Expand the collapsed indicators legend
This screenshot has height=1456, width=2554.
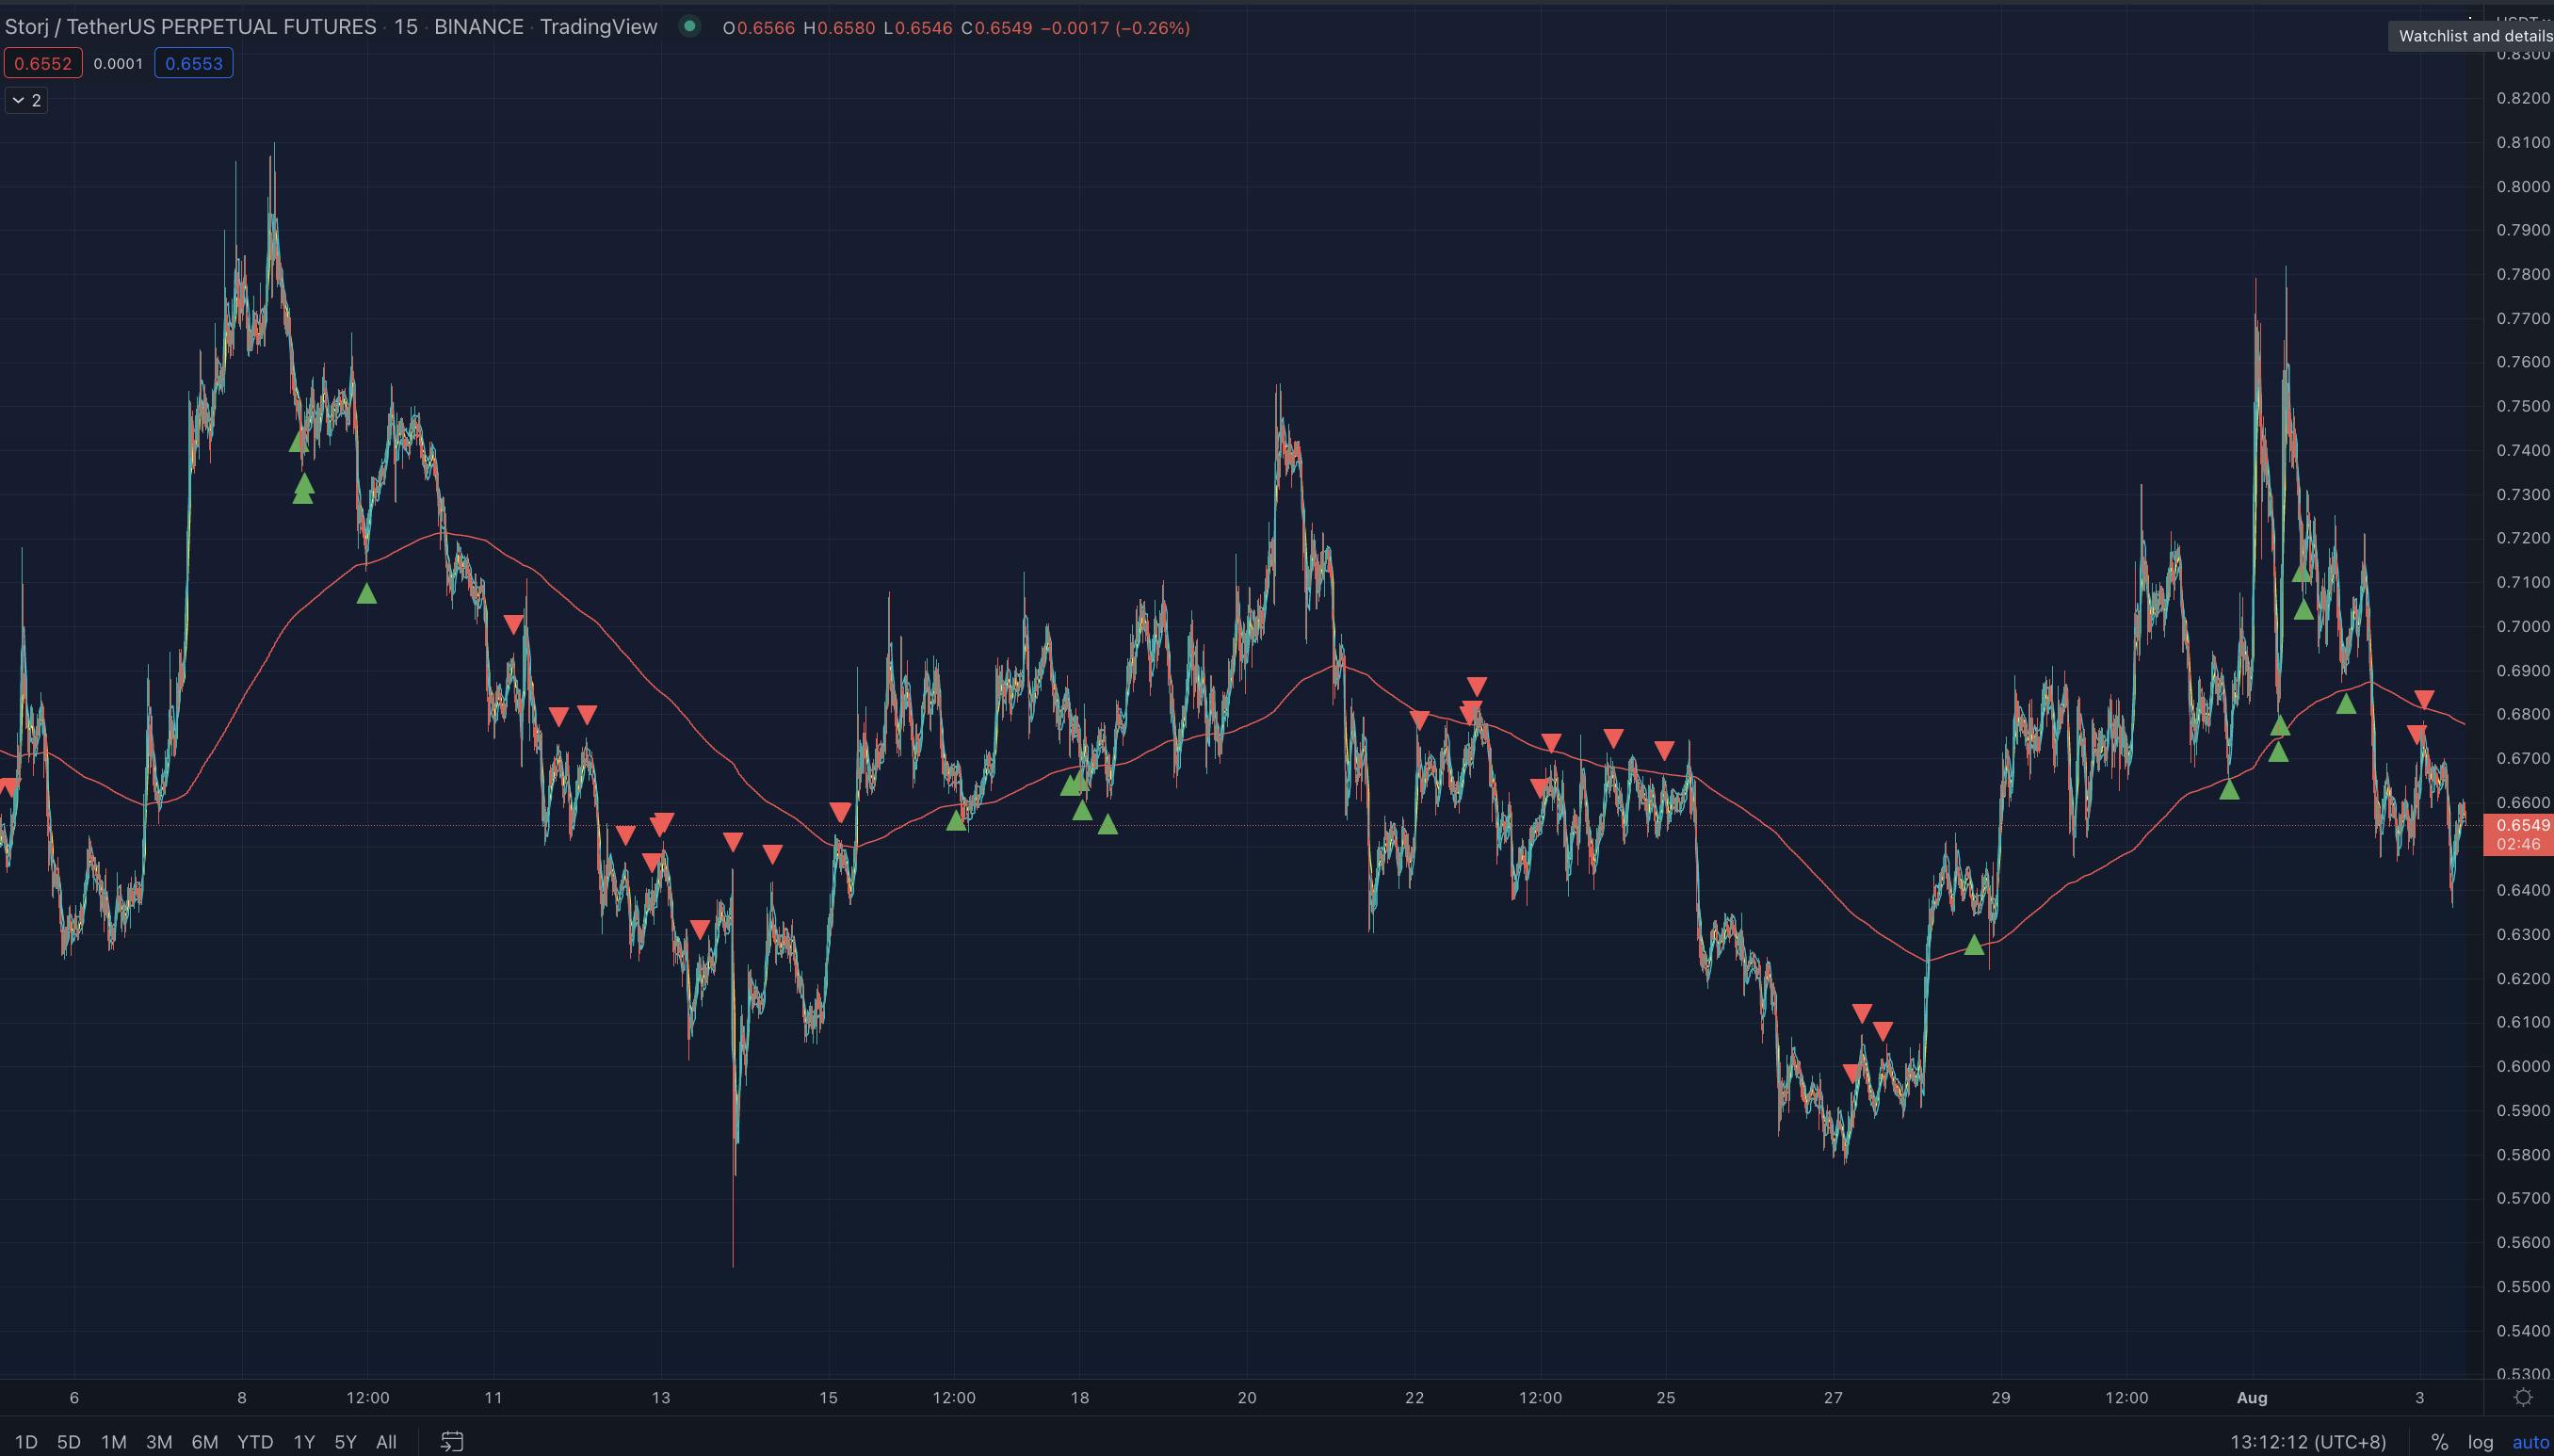coord(26,100)
